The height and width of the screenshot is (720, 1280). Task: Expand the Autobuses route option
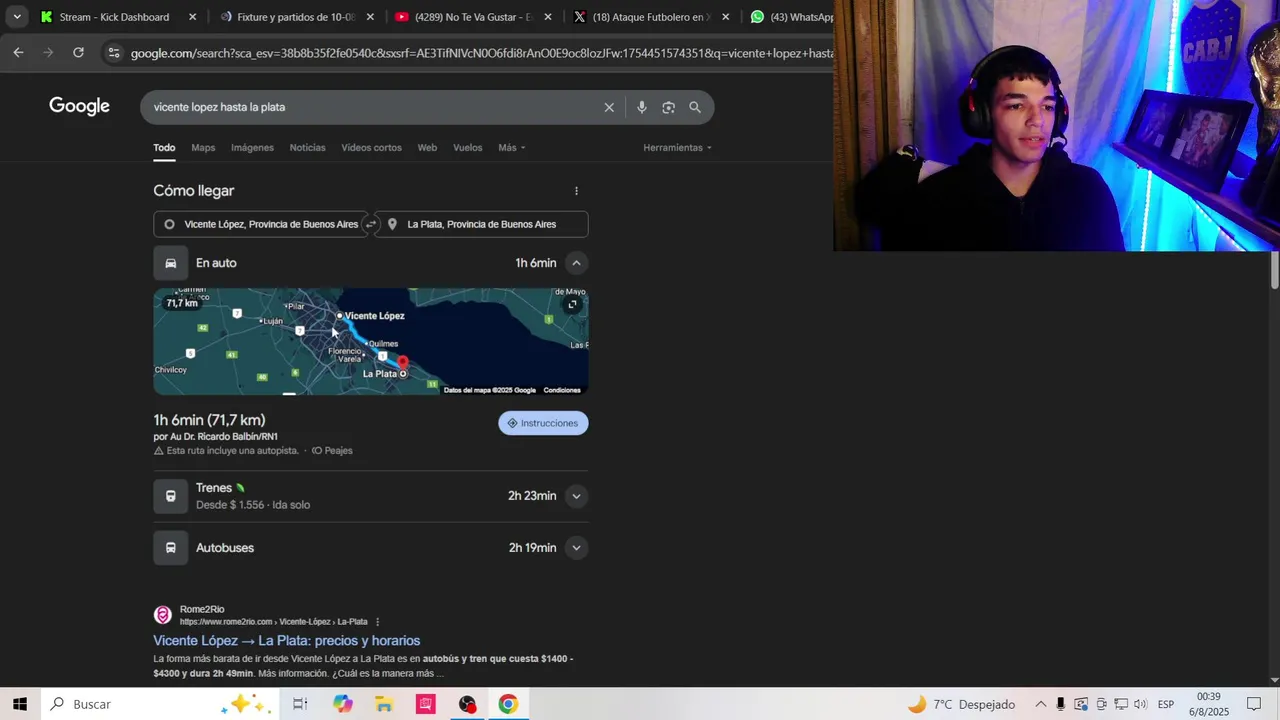(576, 548)
